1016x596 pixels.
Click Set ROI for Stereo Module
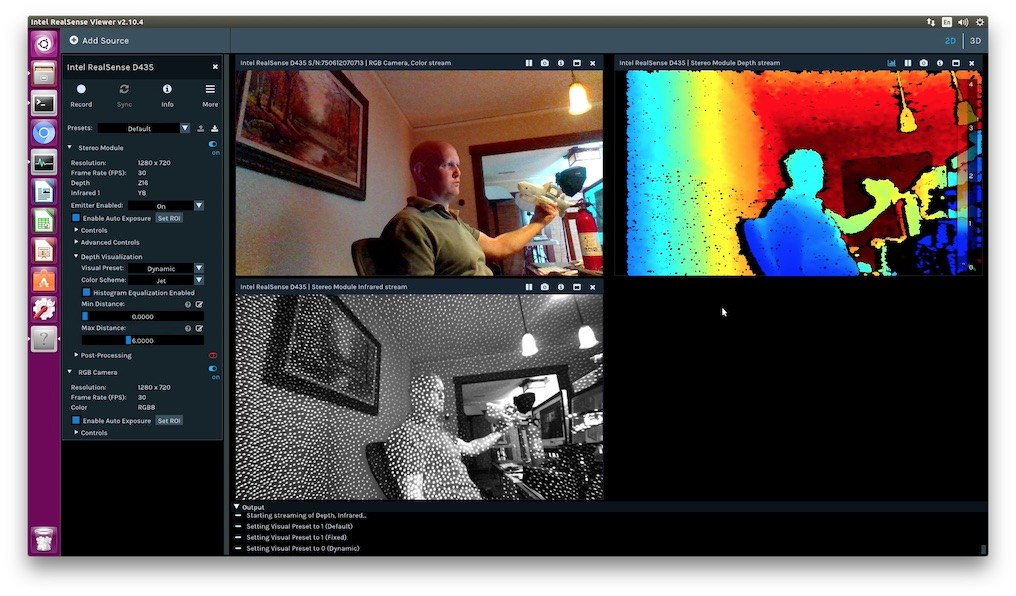(x=169, y=218)
